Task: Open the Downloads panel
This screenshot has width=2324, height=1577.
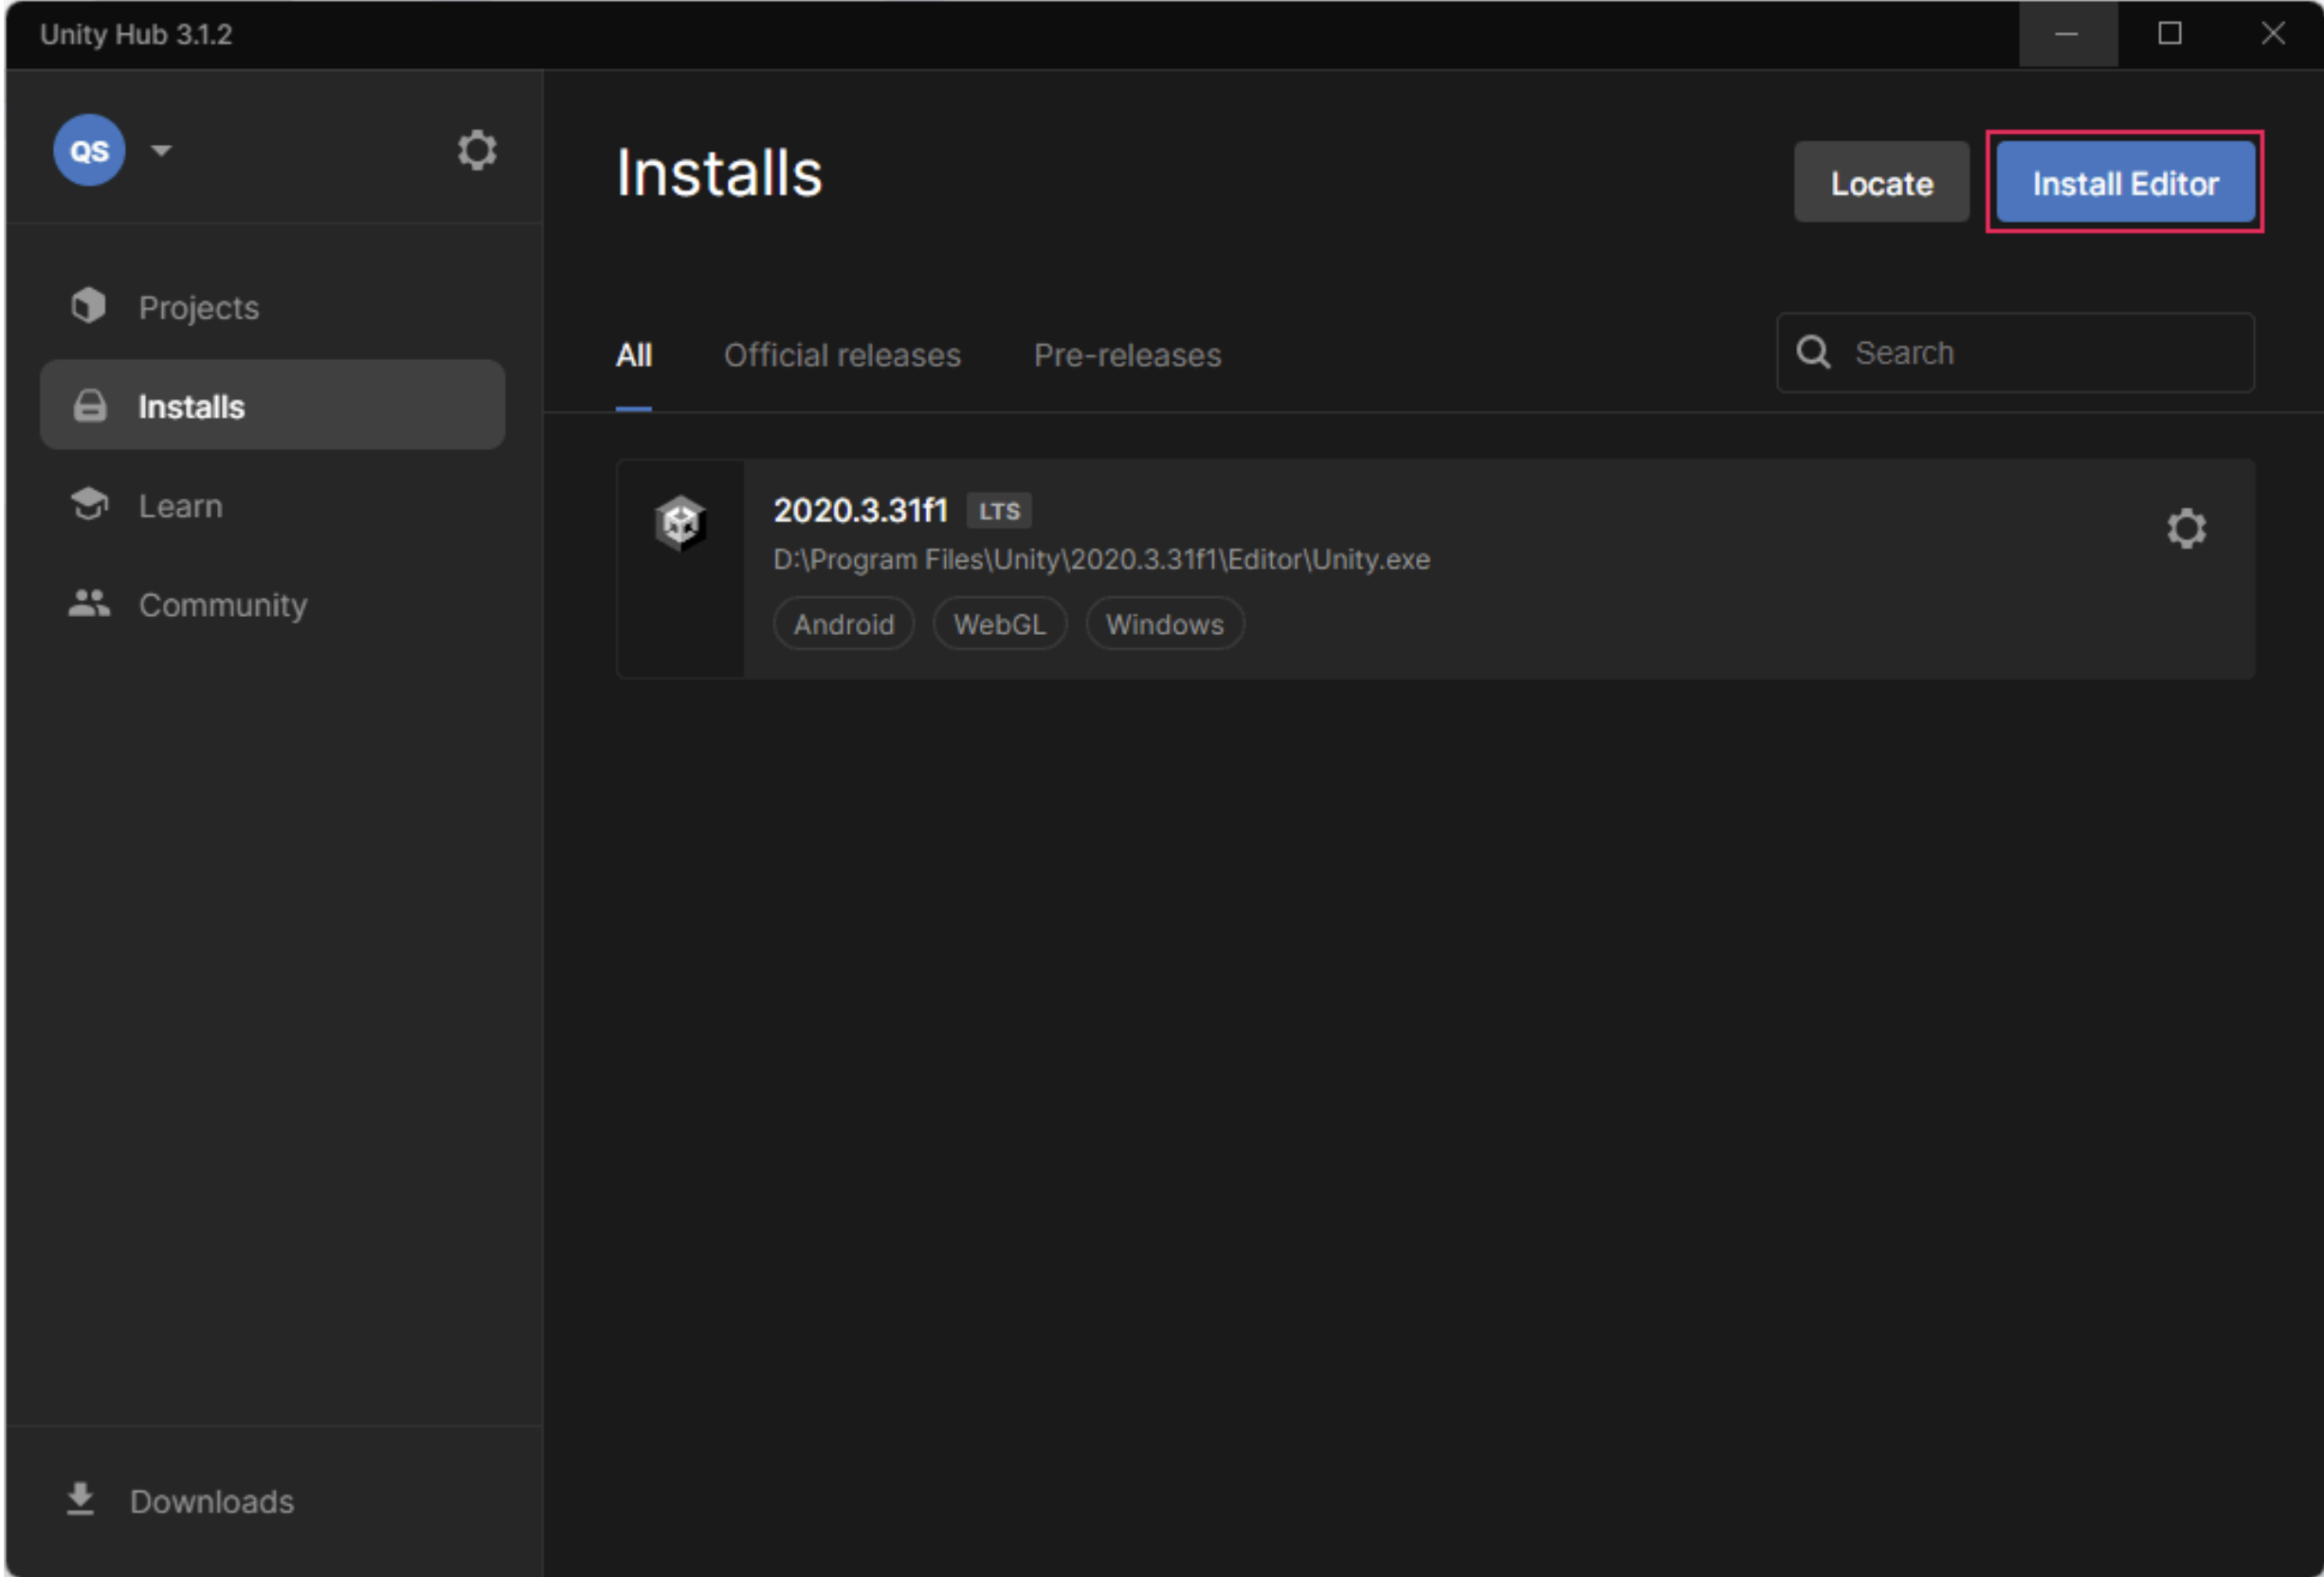Action: click(x=211, y=1500)
